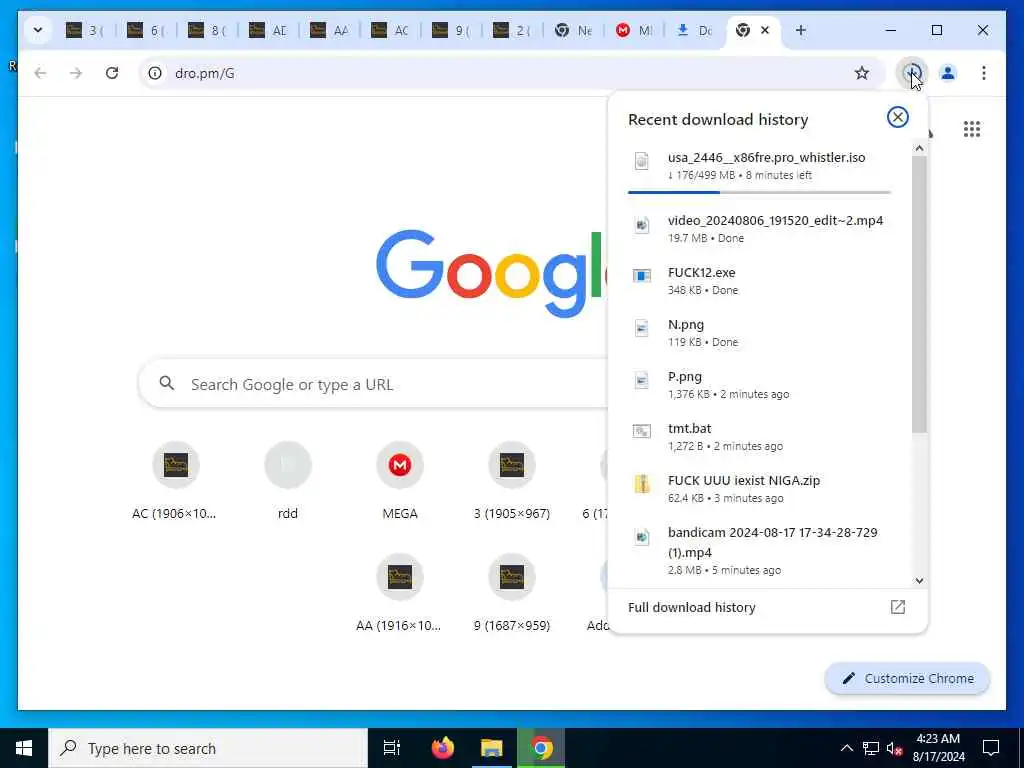1024x768 pixels.
Task: Open the 348 KB exe download entry
Action: [760, 281]
